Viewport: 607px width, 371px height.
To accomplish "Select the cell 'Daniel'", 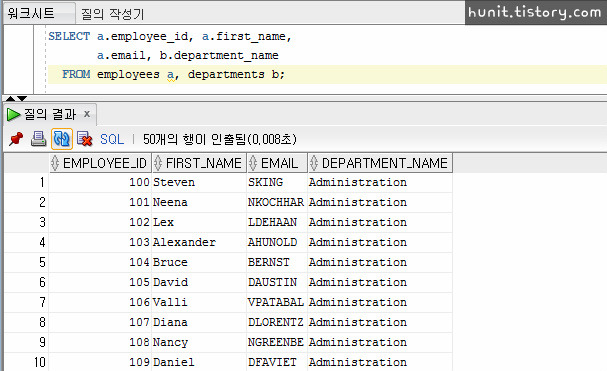I will pyautogui.click(x=199, y=362).
